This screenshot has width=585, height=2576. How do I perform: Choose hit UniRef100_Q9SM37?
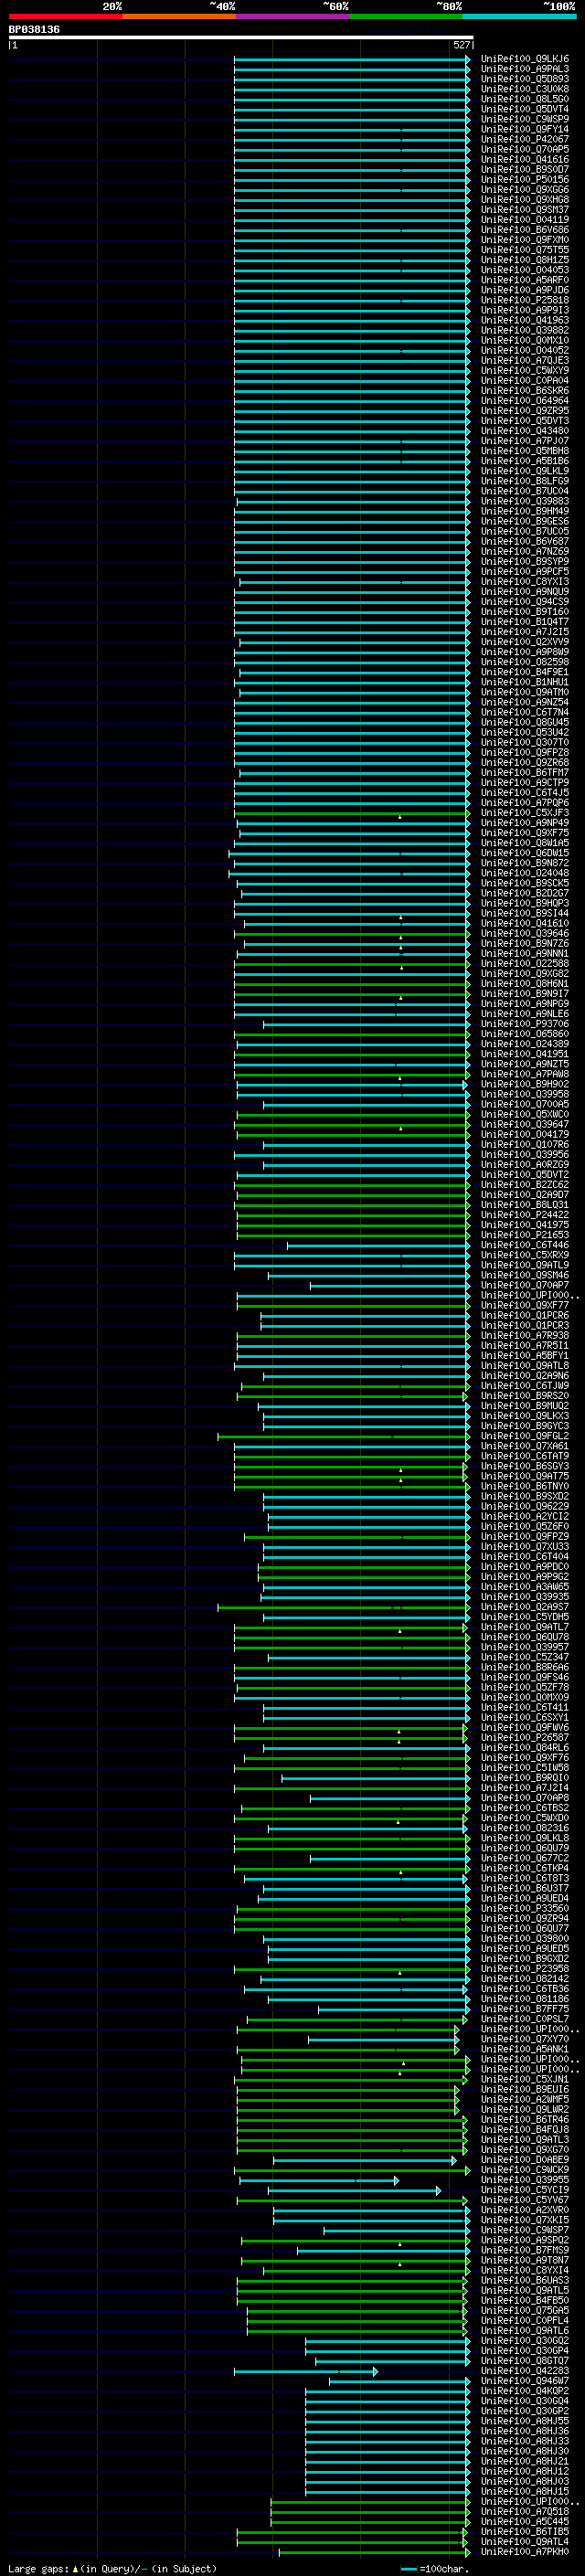[525, 210]
